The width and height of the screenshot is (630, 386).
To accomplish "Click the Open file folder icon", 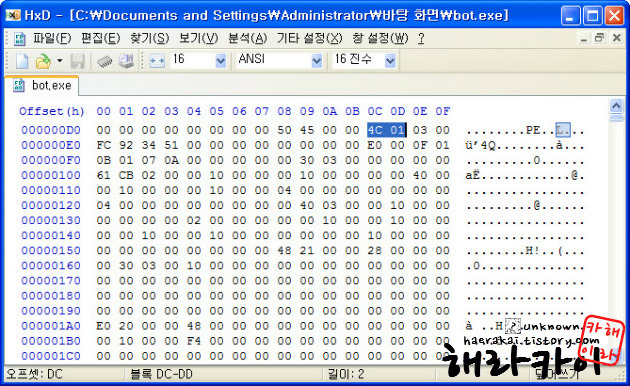I will pyautogui.click(x=43, y=61).
